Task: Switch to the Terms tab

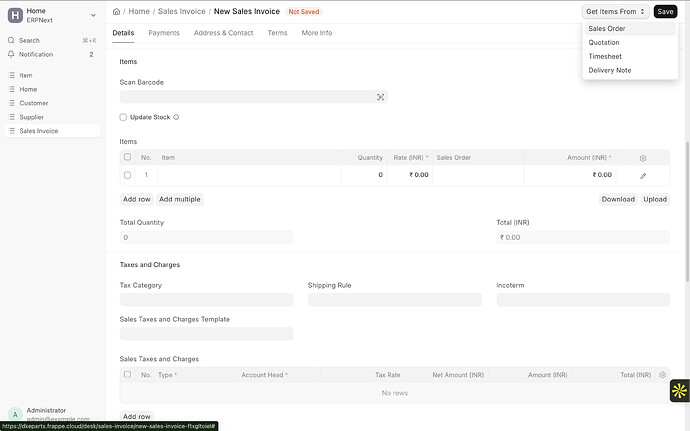Action: click(277, 33)
